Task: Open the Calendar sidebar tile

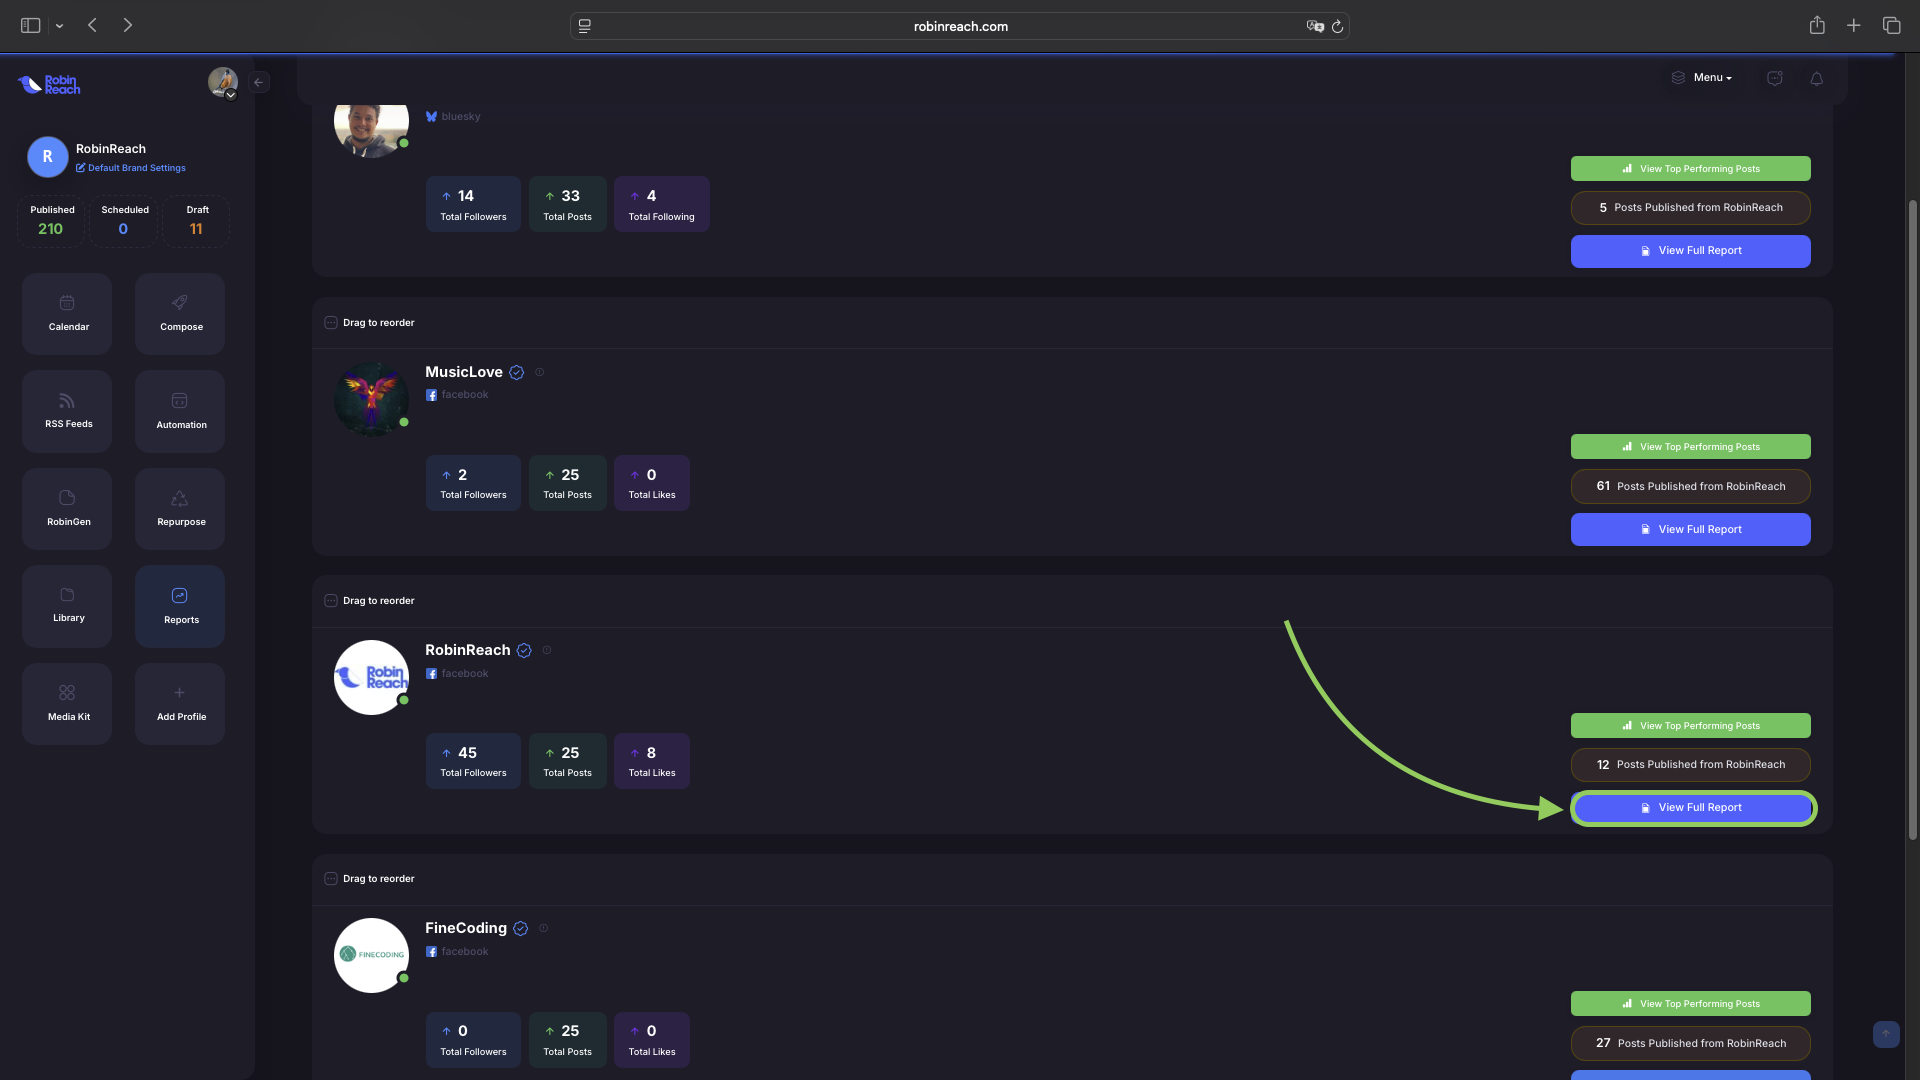Action: point(67,313)
